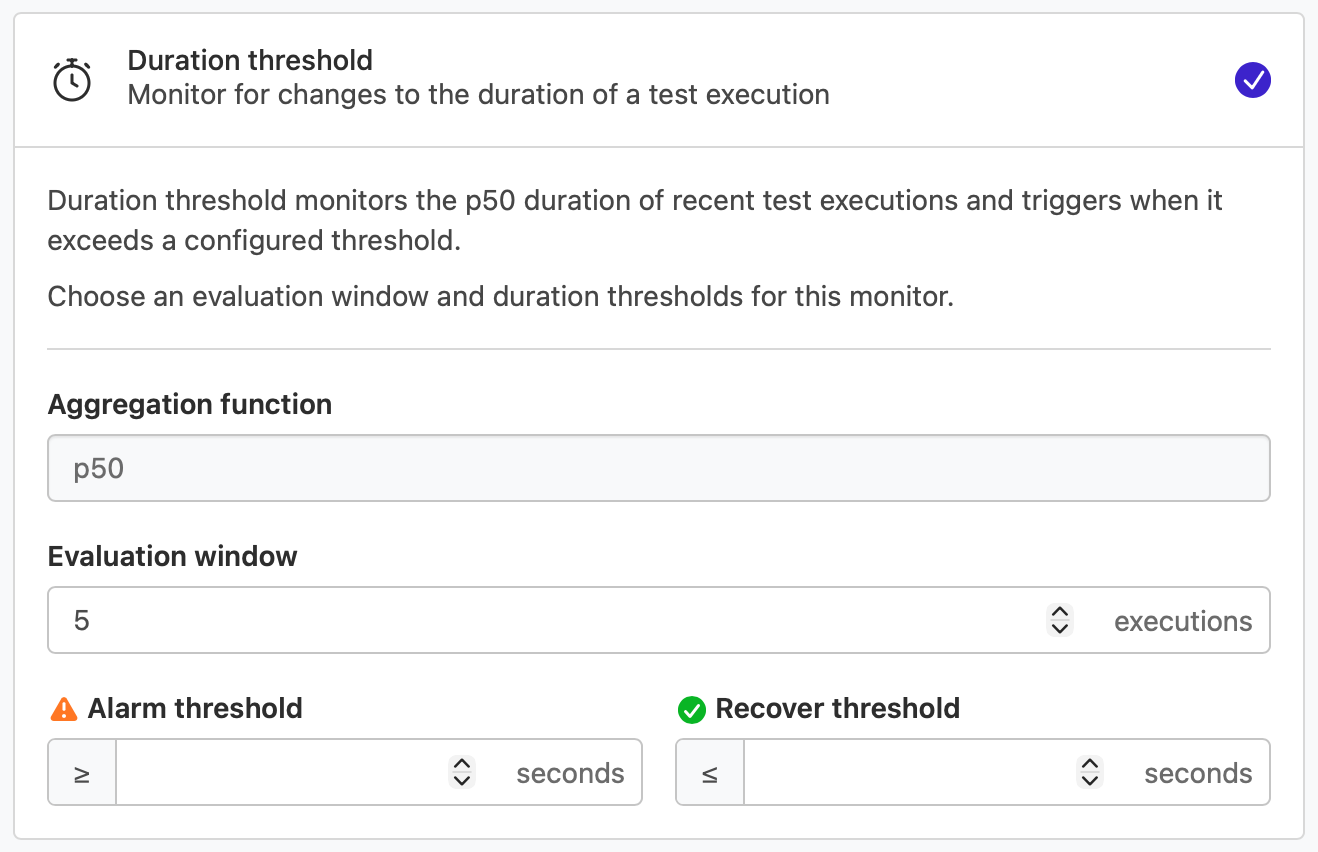Select the Duration threshold section header row

pos(659,78)
